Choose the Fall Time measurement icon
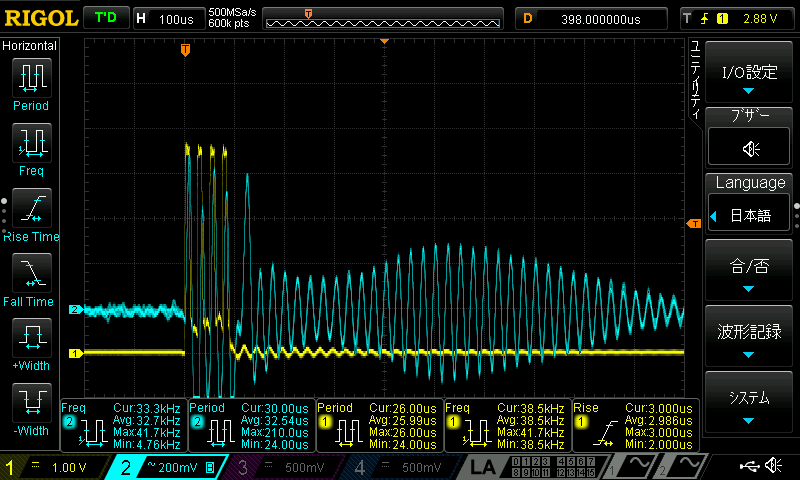Image resolution: width=800 pixels, height=480 pixels. (x=31, y=274)
